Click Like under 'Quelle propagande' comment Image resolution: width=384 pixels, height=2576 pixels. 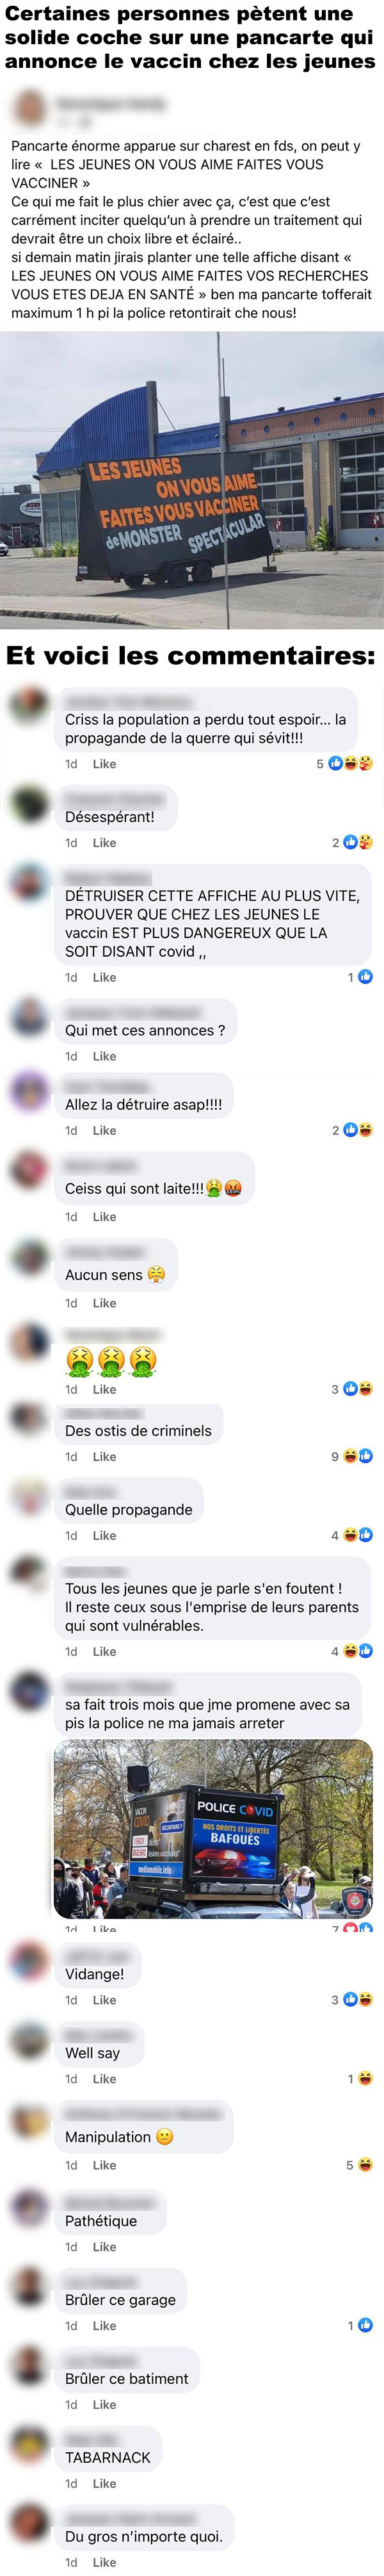(x=104, y=1535)
